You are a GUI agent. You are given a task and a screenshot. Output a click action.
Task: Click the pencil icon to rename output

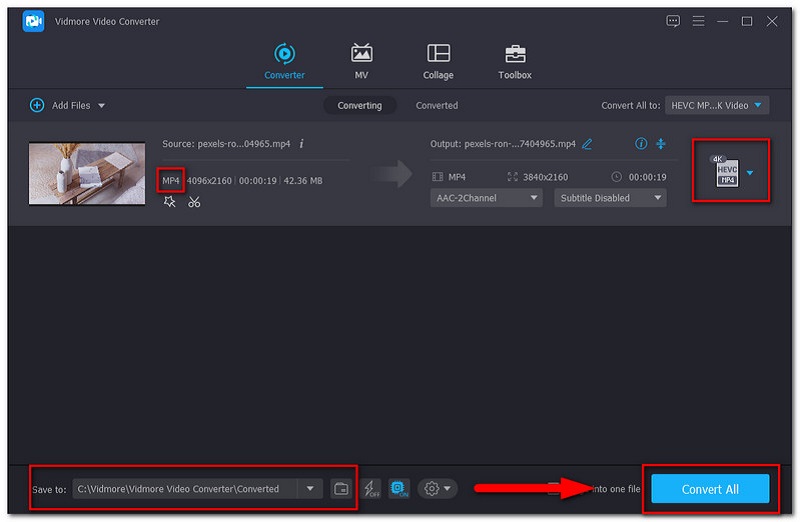coord(587,144)
